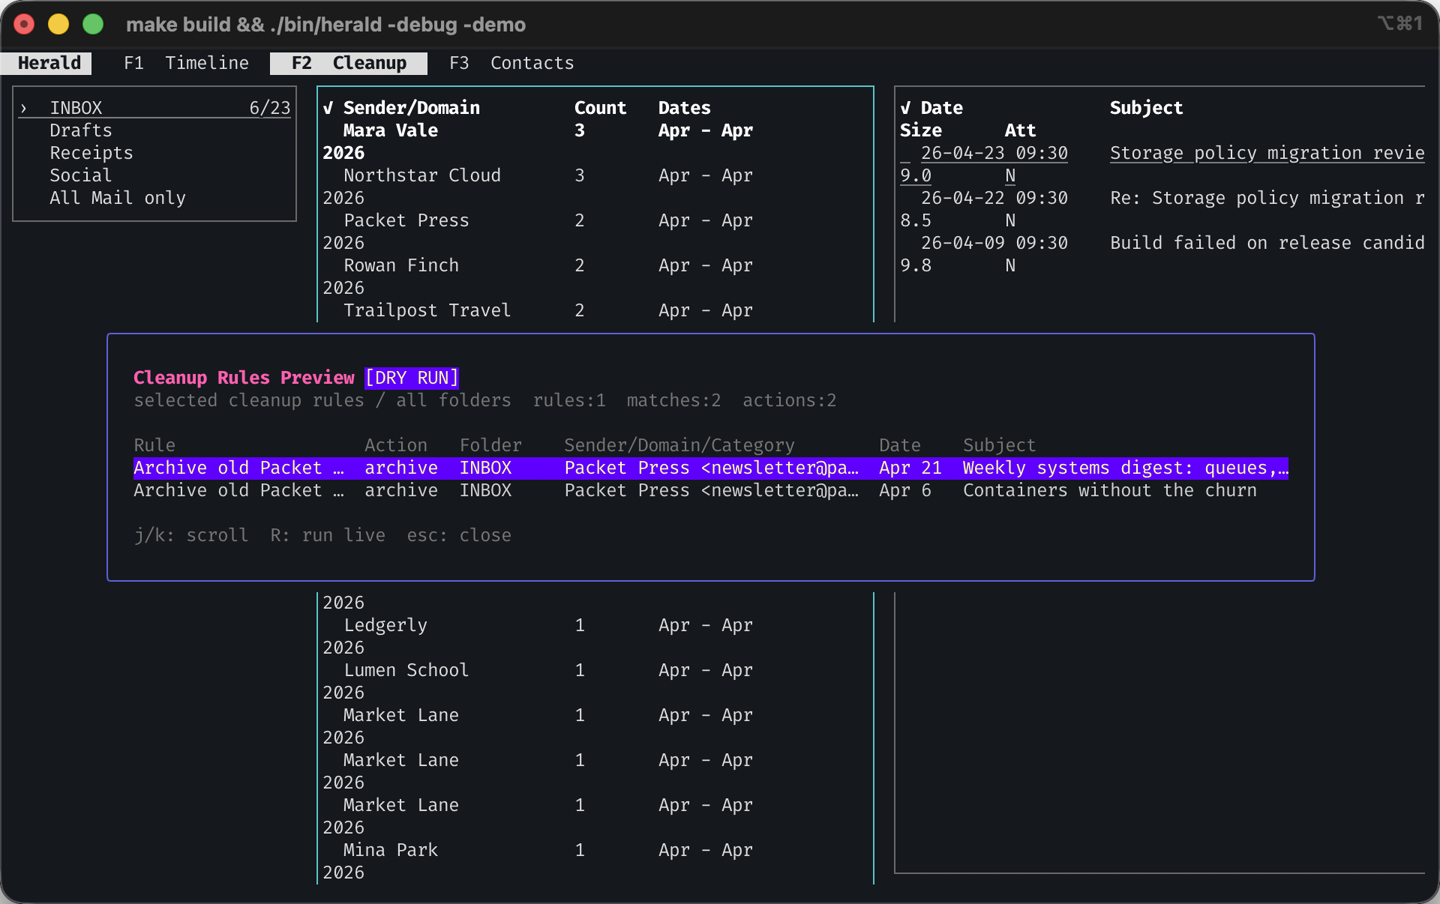
Task: Click the rules:1 summary counter
Action: click(x=569, y=400)
